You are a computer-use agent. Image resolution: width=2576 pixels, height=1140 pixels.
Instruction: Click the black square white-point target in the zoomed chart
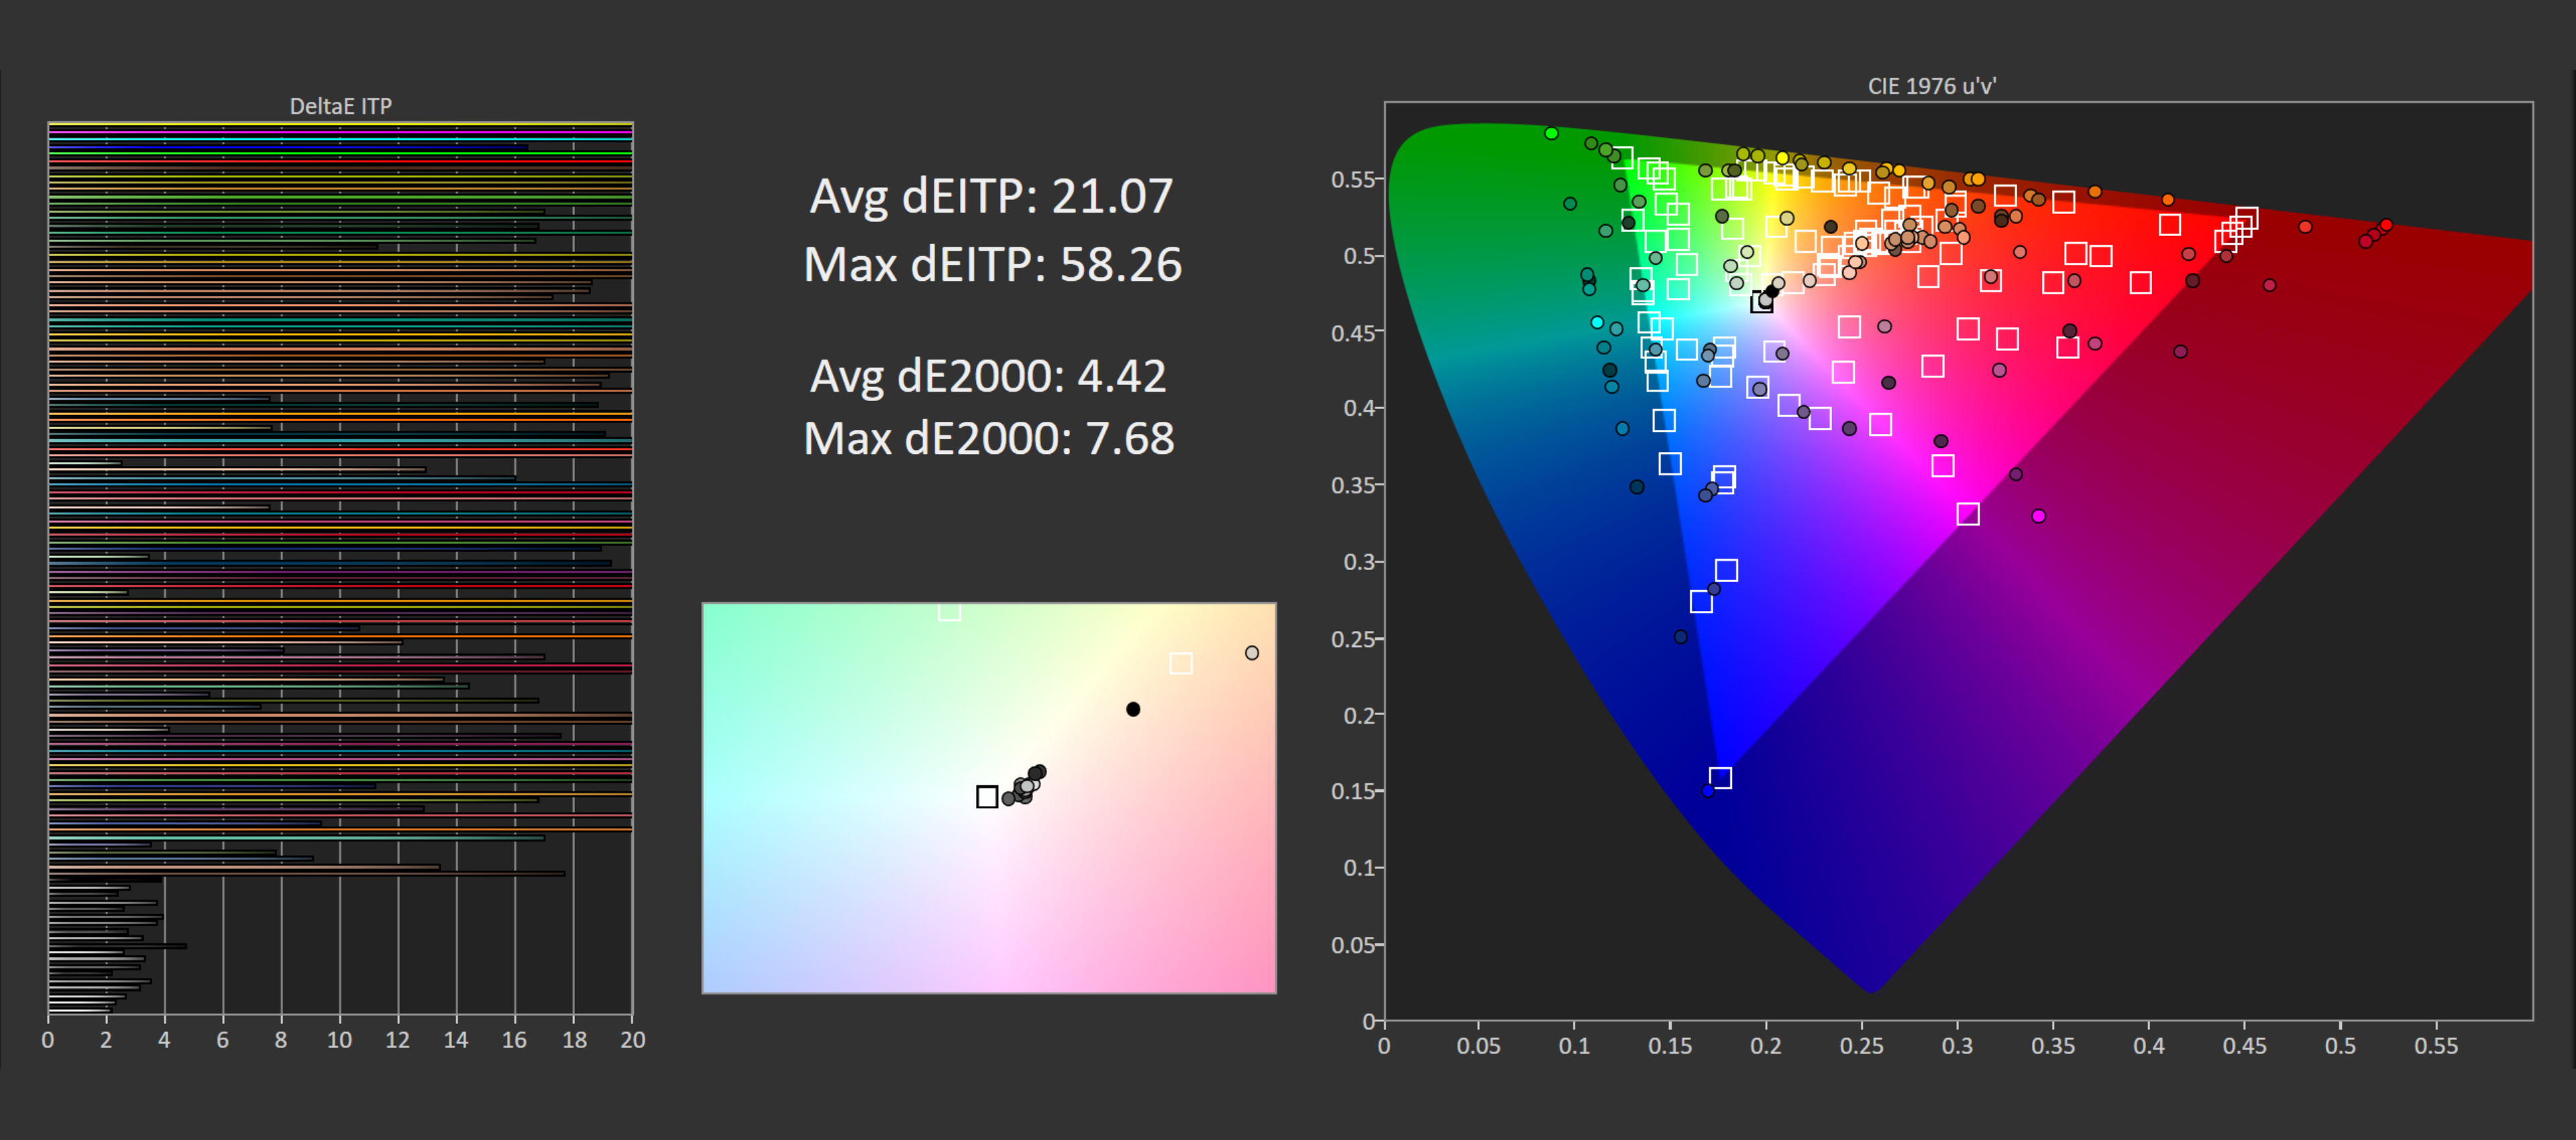pos(987,797)
